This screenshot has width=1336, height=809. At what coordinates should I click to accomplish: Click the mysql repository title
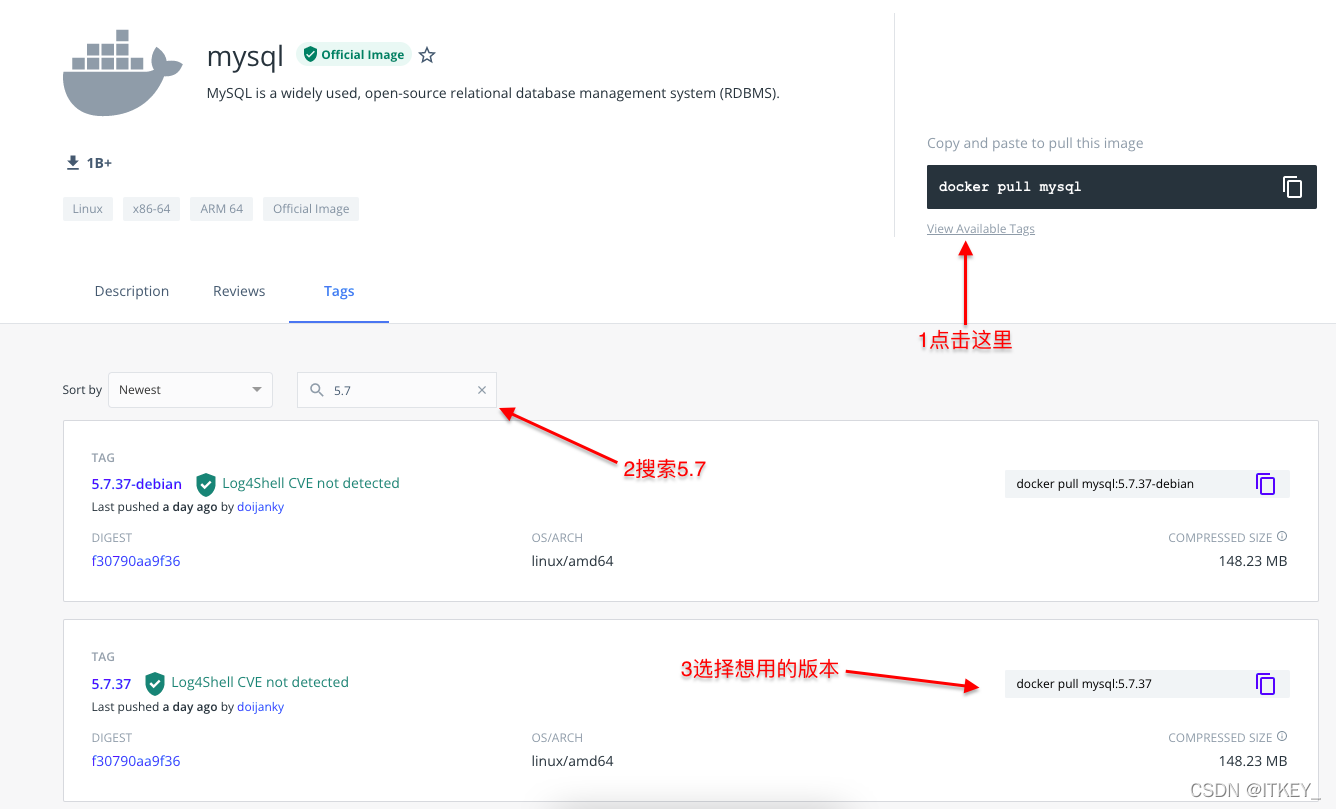245,56
